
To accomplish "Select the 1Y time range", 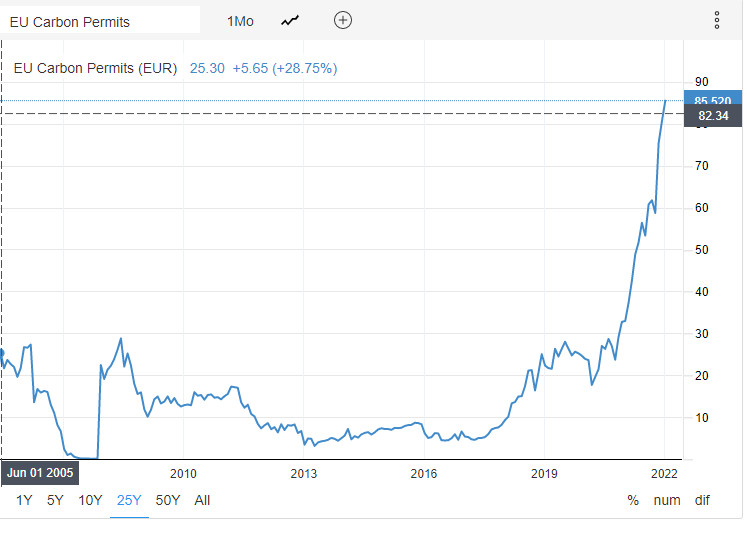I will pyautogui.click(x=24, y=500).
